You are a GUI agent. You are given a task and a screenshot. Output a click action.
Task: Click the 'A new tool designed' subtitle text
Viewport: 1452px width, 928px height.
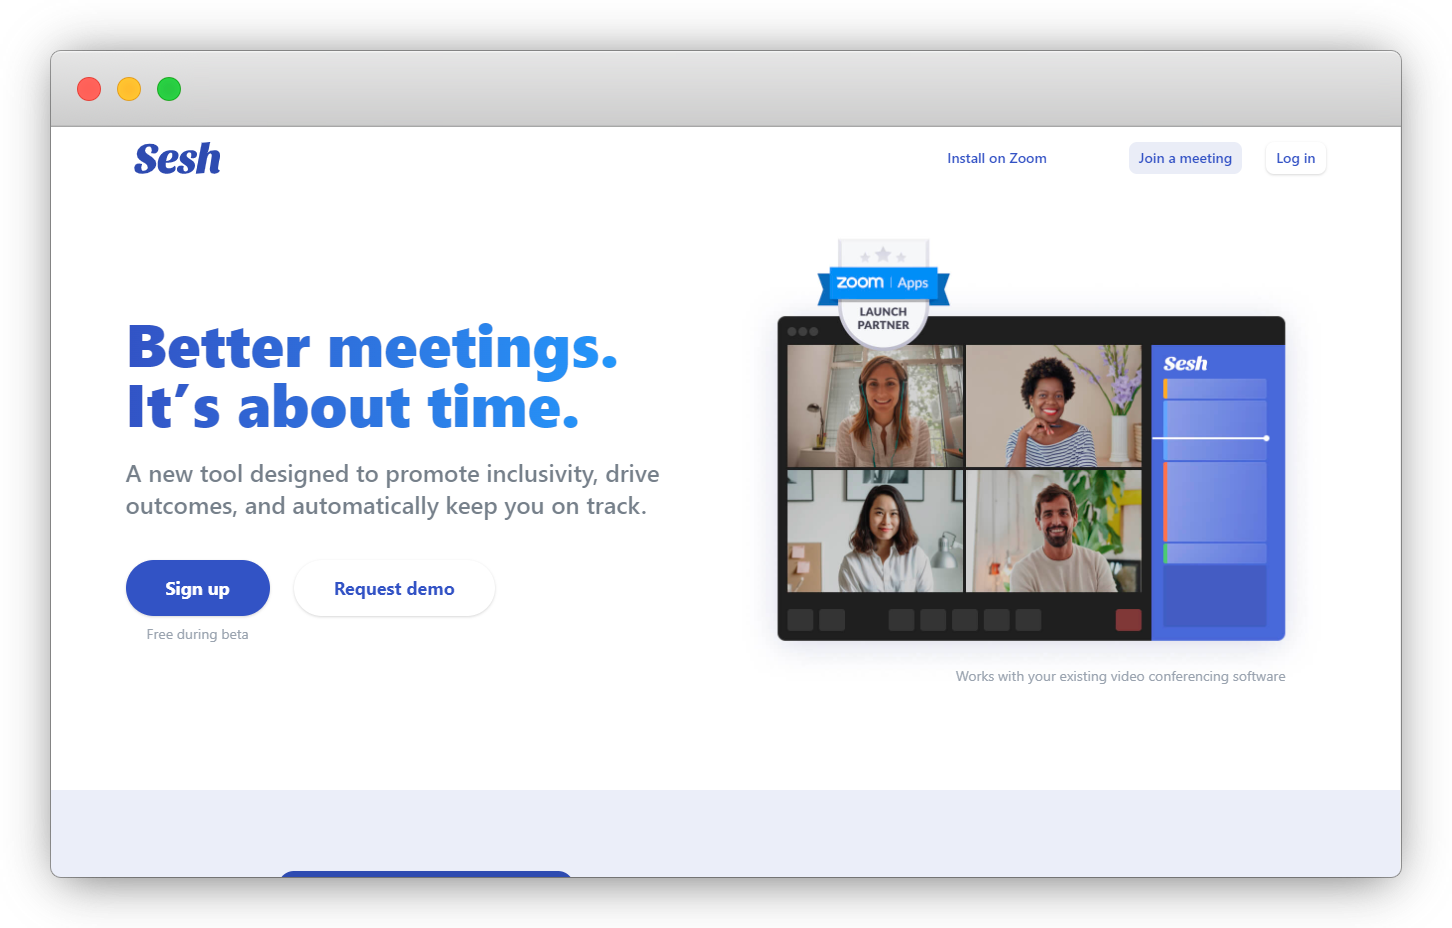coord(392,490)
